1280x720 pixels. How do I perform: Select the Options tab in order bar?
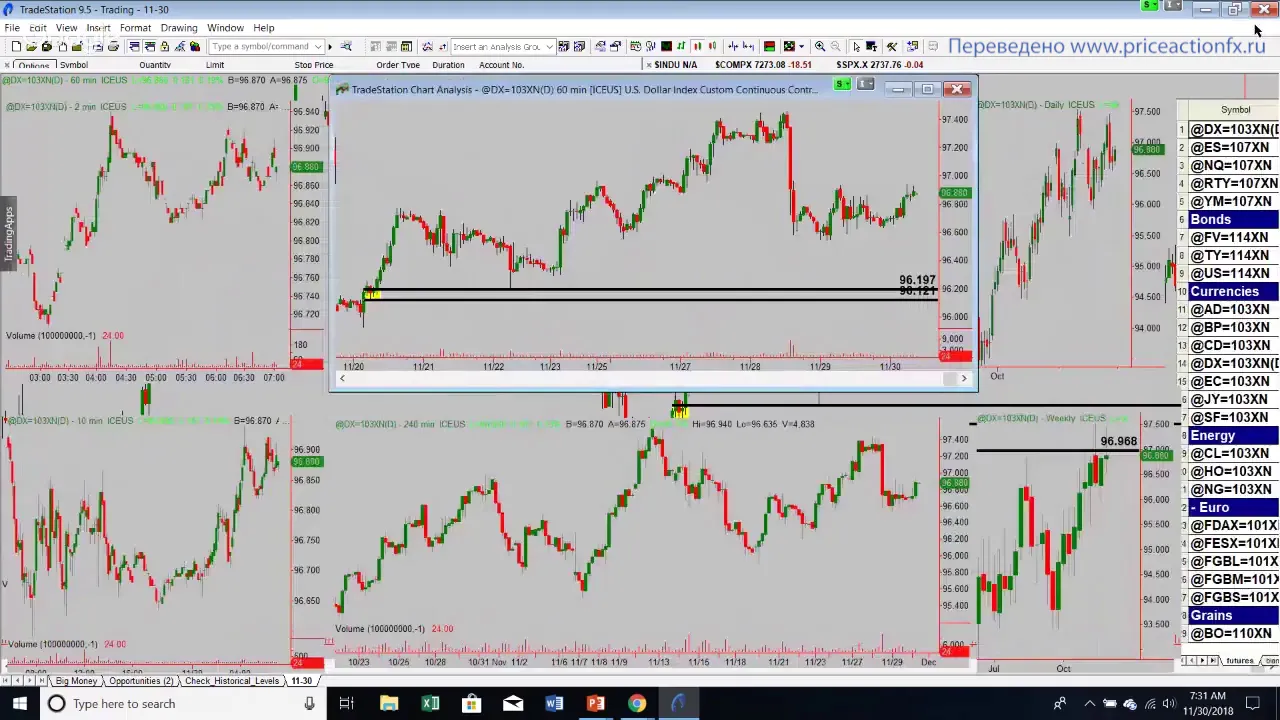click(x=33, y=65)
